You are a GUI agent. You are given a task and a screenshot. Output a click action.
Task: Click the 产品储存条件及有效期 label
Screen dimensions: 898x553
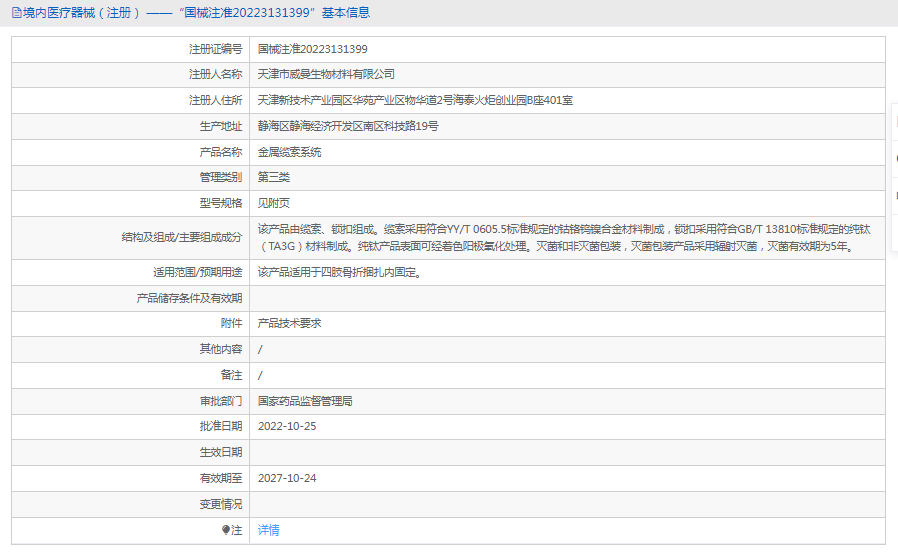(190, 298)
